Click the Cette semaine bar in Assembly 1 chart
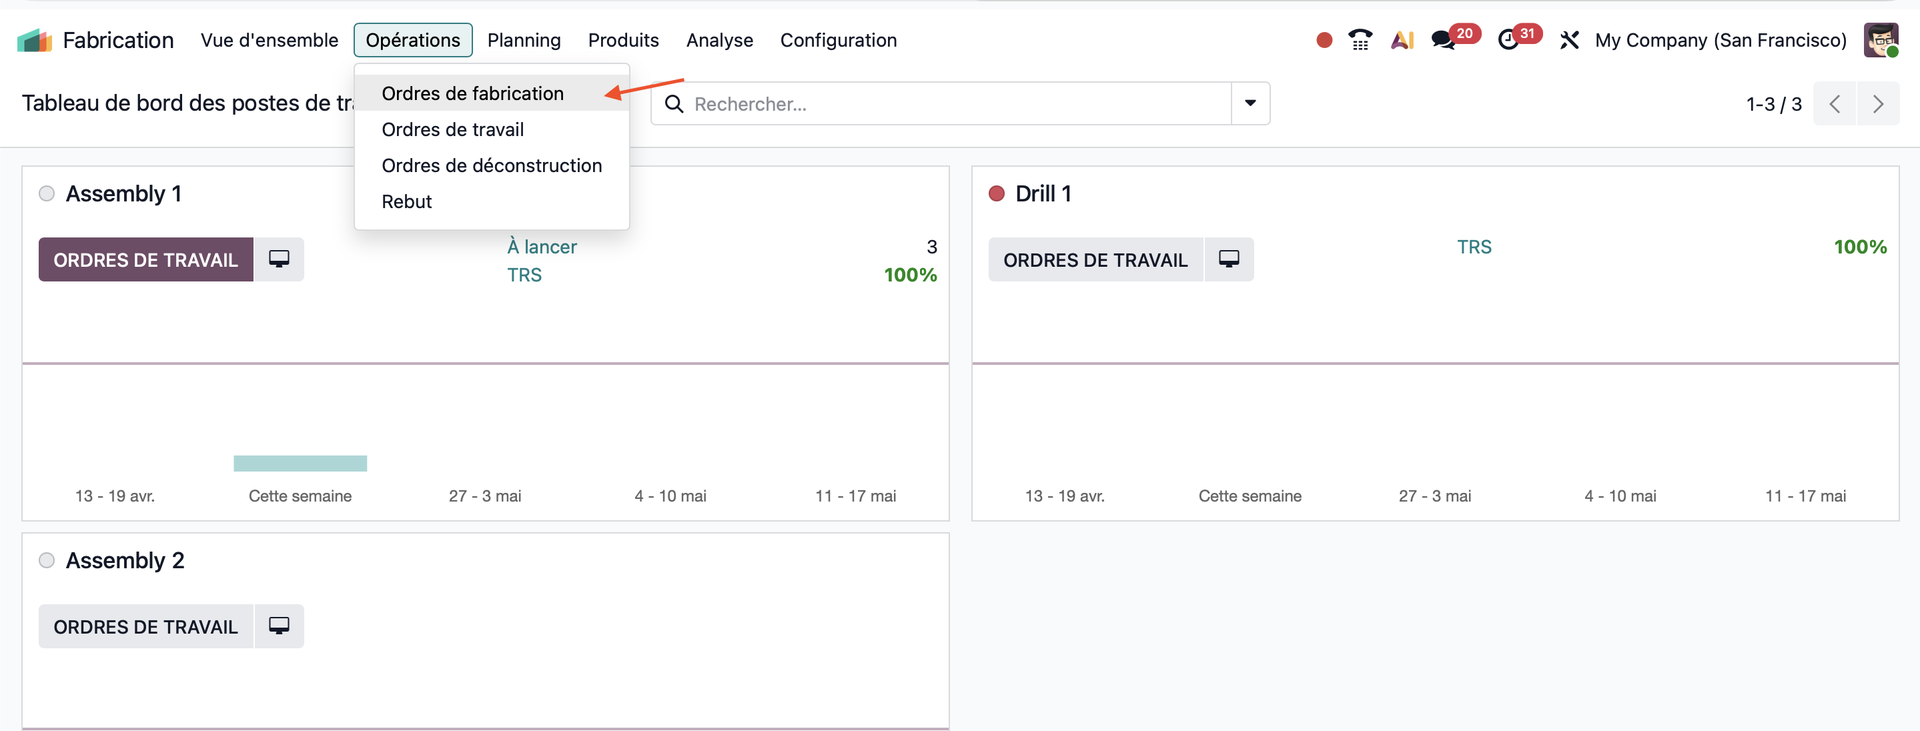Screen dimensions: 1920x731 [300, 463]
